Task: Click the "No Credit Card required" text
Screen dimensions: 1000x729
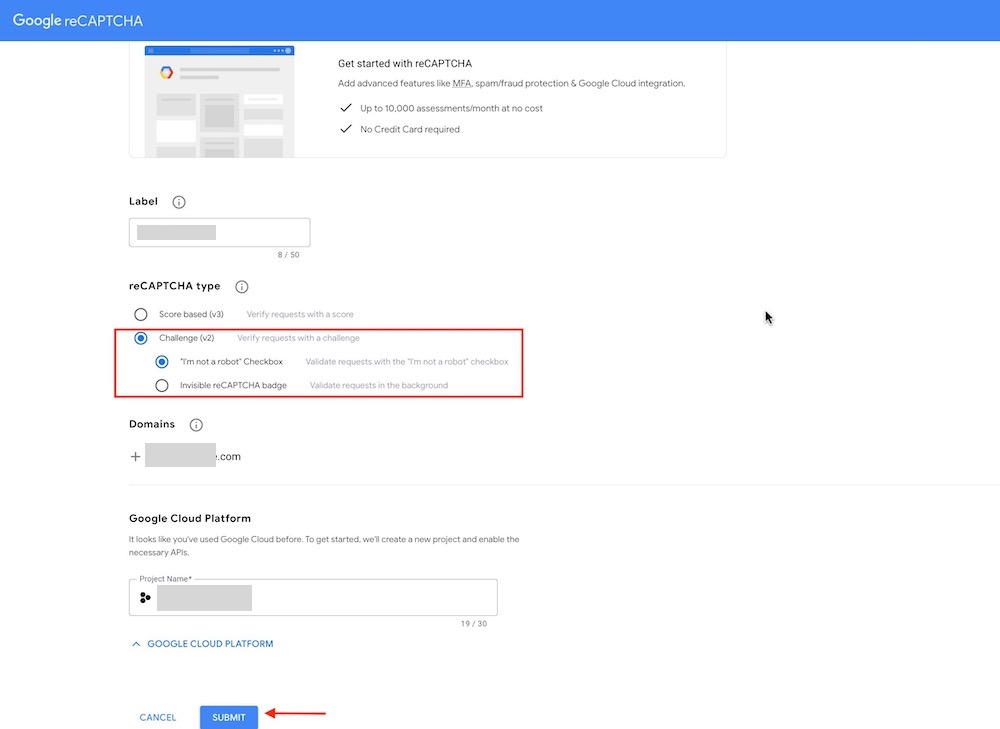Action: click(409, 129)
